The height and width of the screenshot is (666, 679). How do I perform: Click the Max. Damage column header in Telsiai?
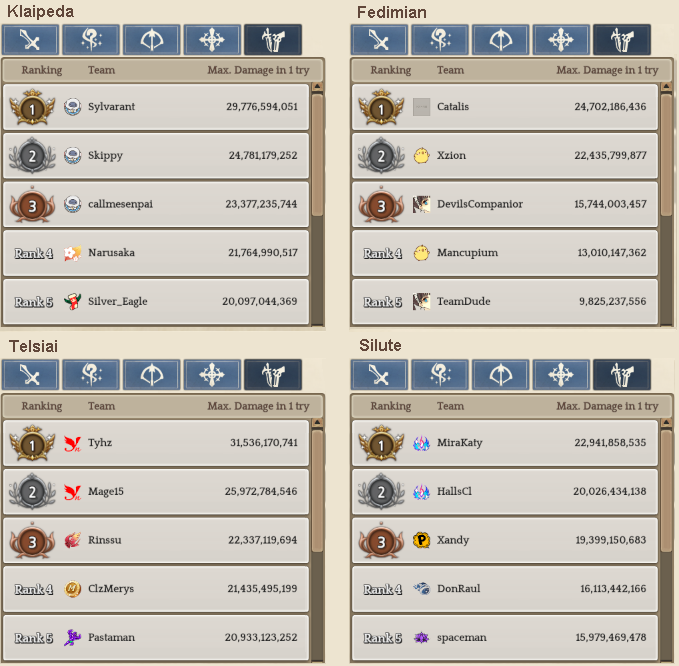click(258, 406)
